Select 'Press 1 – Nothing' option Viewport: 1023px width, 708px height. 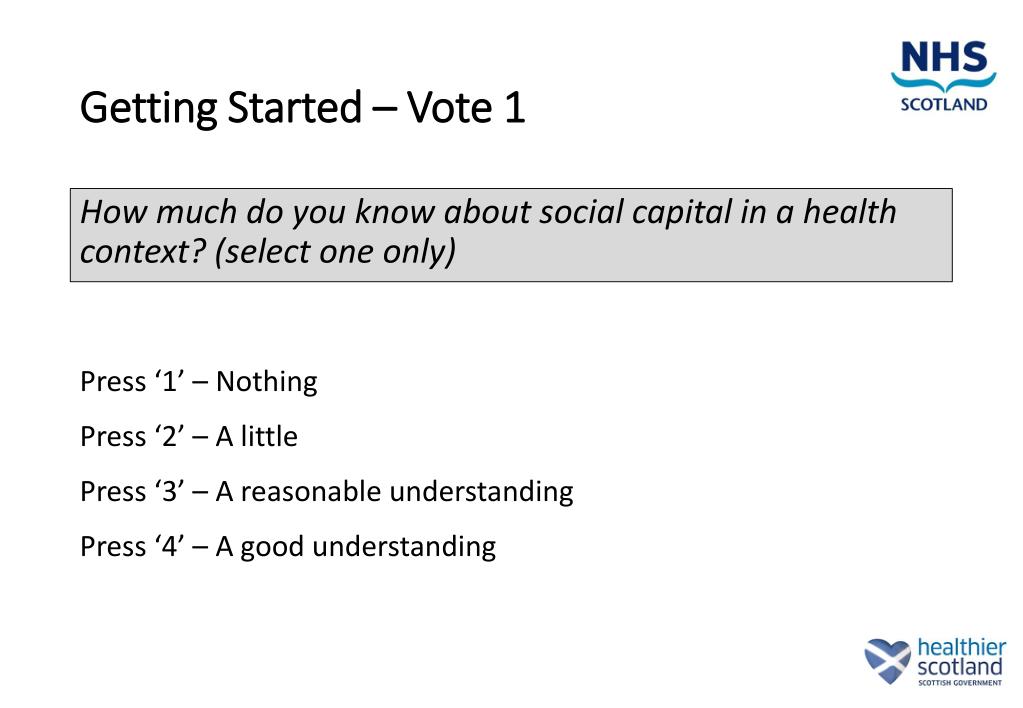click(x=198, y=382)
